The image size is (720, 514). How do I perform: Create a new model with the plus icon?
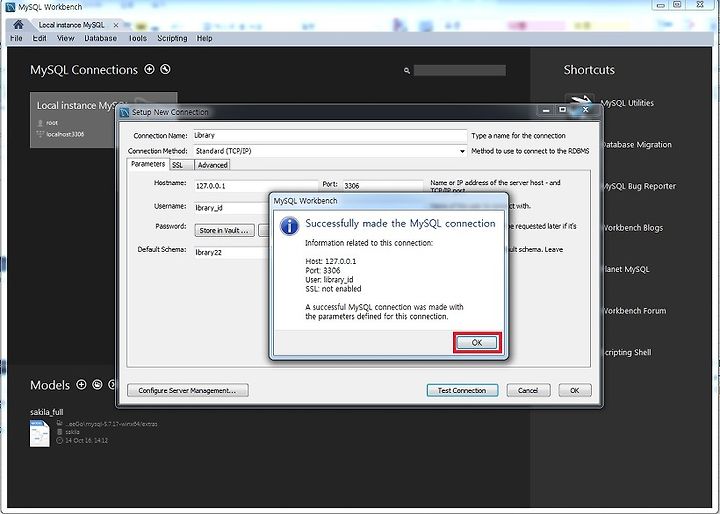pos(81,384)
